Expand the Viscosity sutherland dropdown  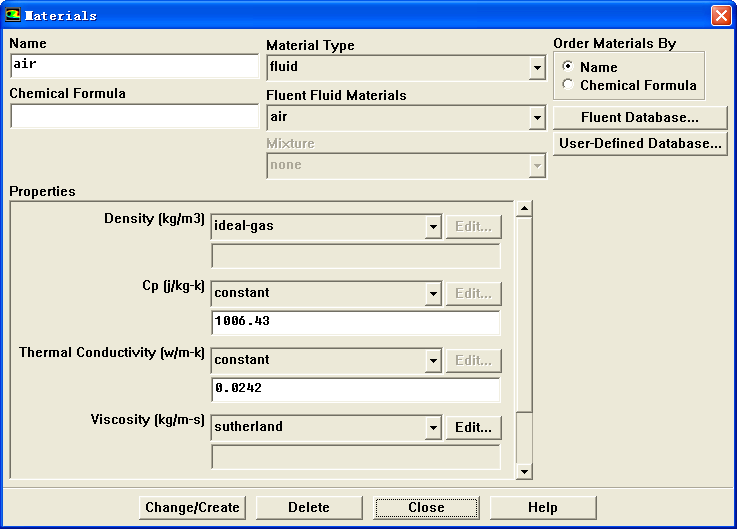pyautogui.click(x=432, y=428)
